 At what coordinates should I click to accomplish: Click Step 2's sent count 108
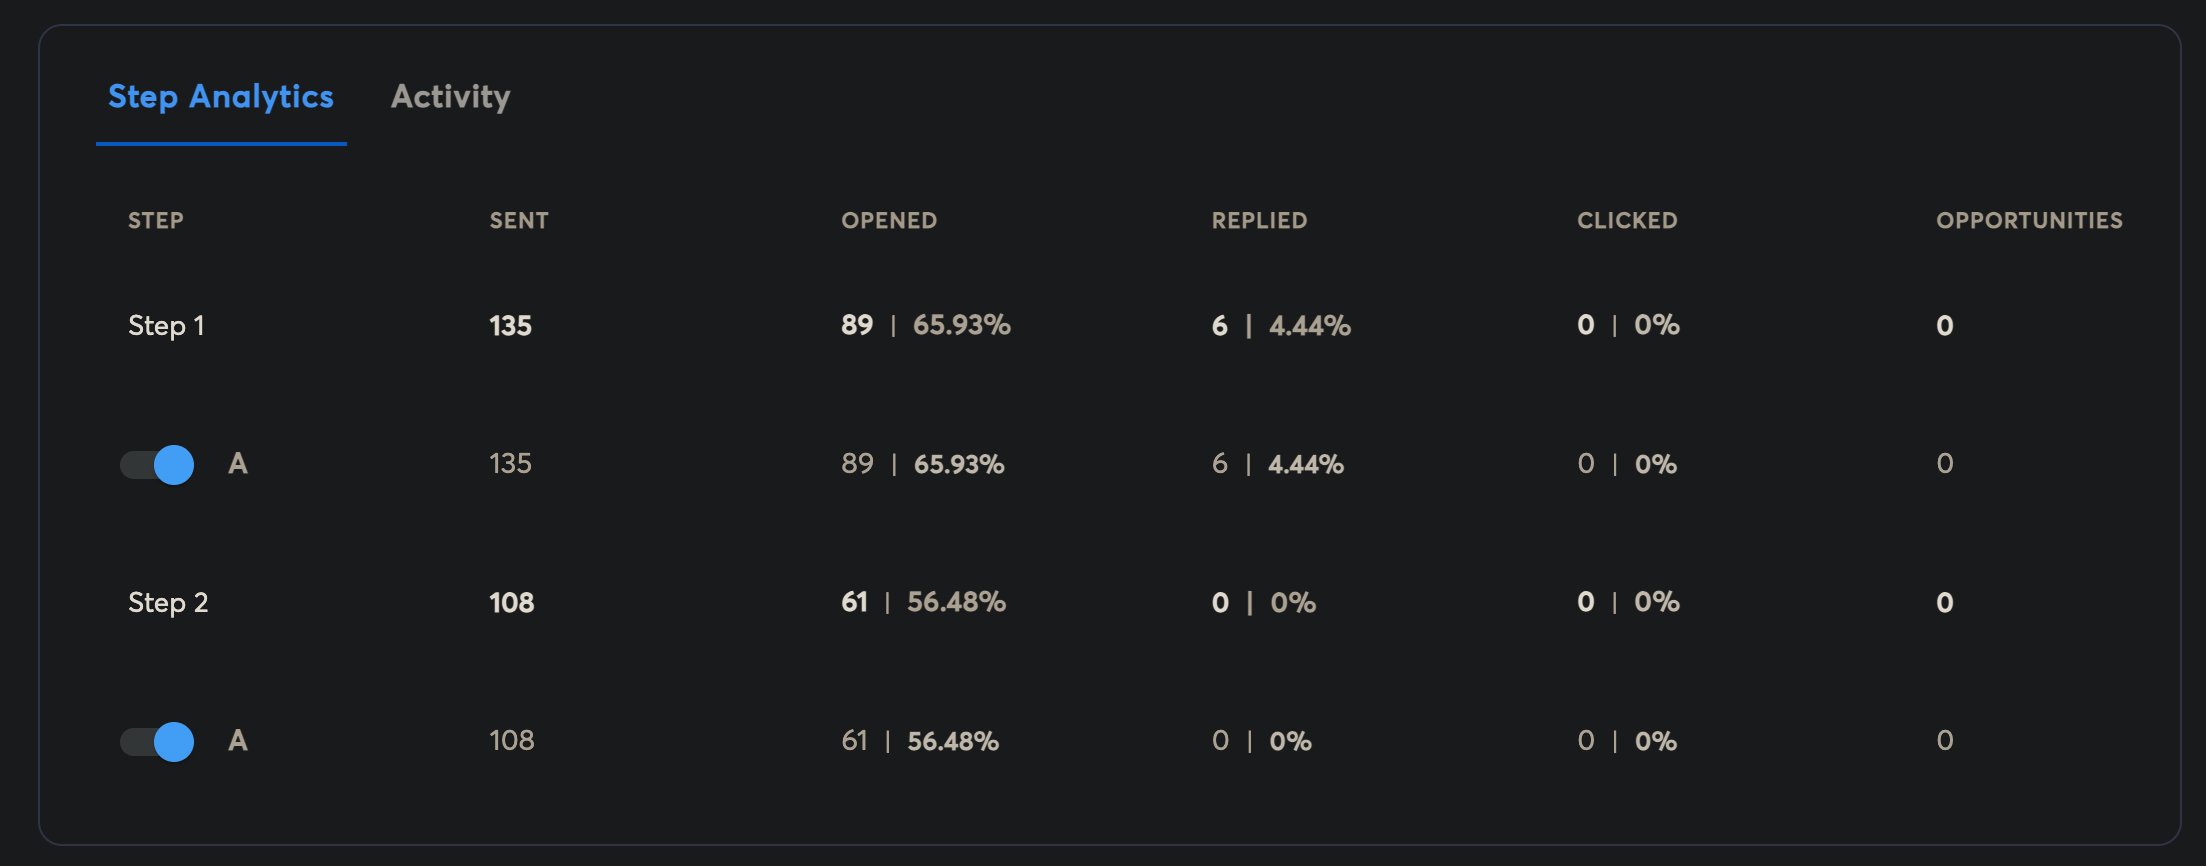pyautogui.click(x=512, y=602)
